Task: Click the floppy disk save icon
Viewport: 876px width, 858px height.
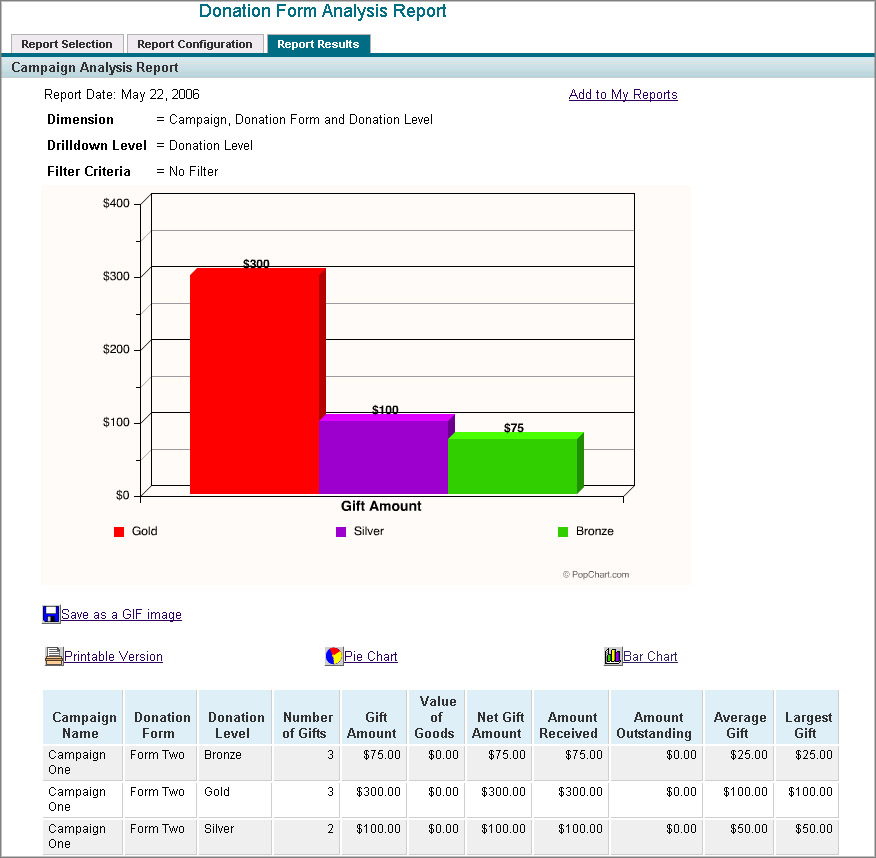Action: [x=50, y=613]
